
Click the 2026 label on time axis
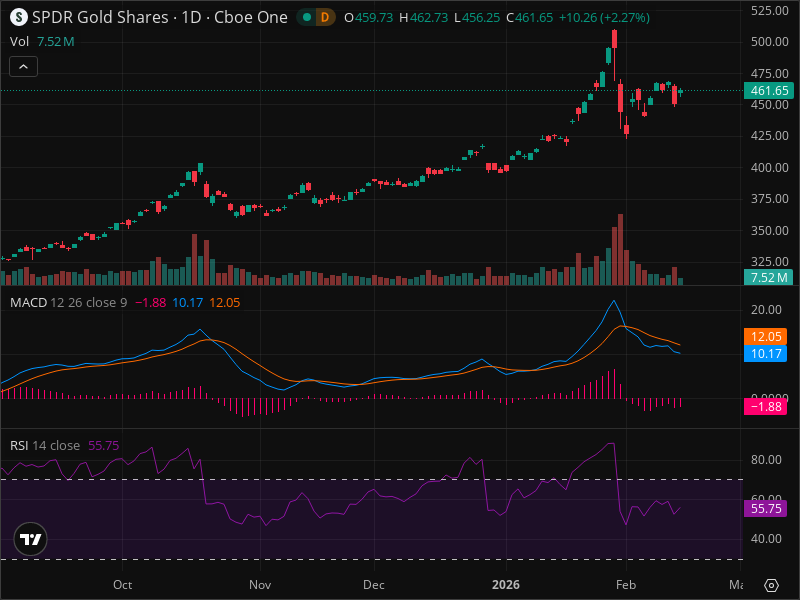tap(506, 585)
